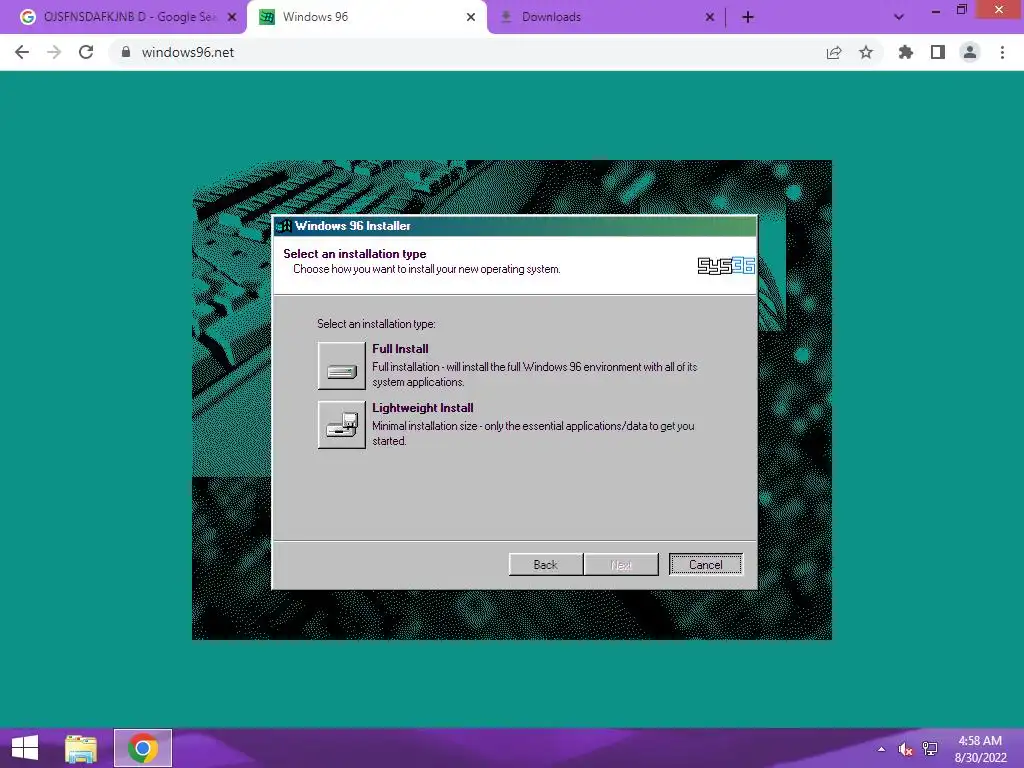Screen dimensions: 1024x768
Task: Bookmark this page with the star icon
Action: point(866,52)
